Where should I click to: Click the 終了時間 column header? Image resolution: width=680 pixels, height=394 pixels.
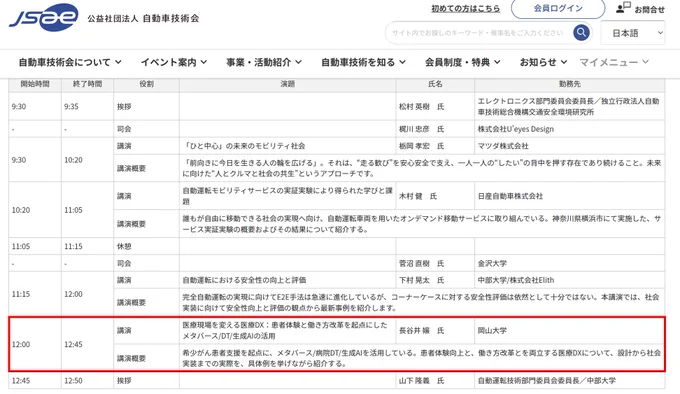88,84
